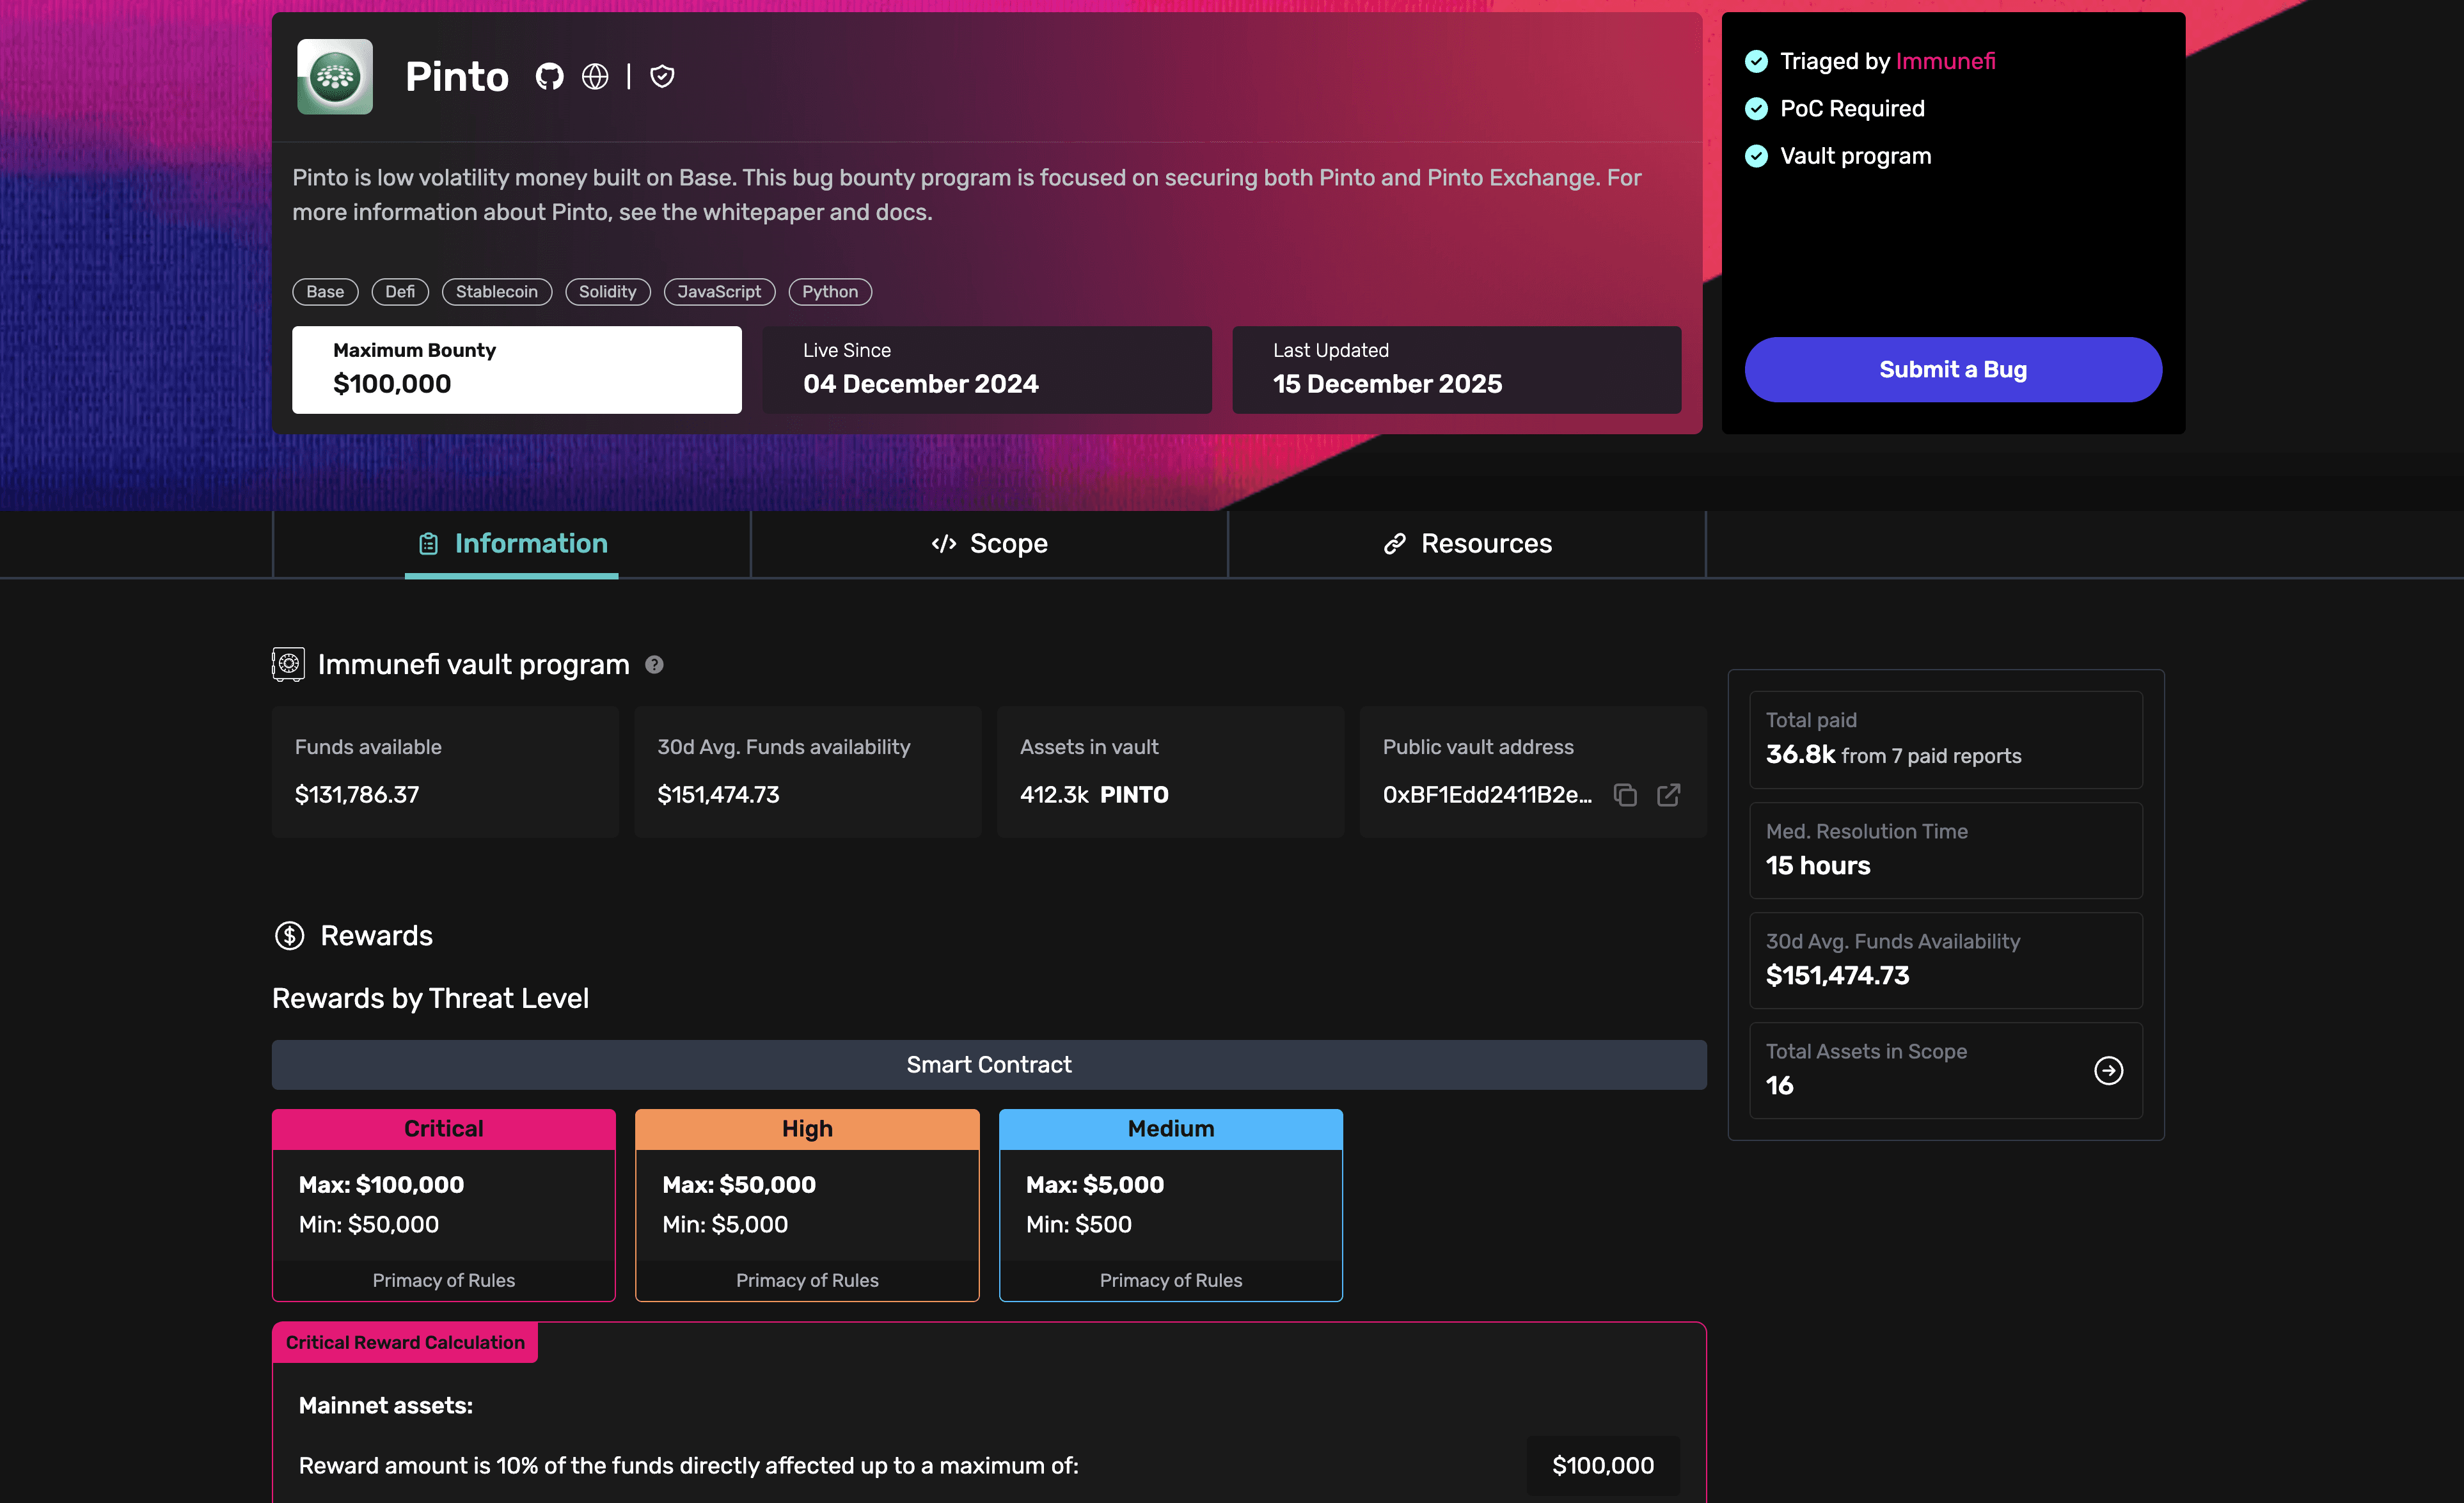Click the shield icon next to Pinto

coord(662,76)
